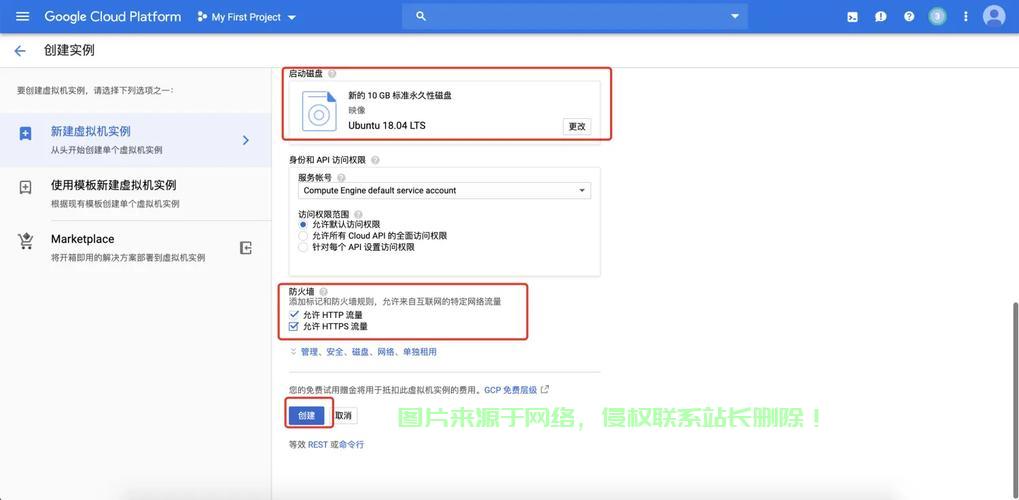Click Google Cloud Platform logo text
Screen dimensions: 1019x500
click(x=113, y=17)
